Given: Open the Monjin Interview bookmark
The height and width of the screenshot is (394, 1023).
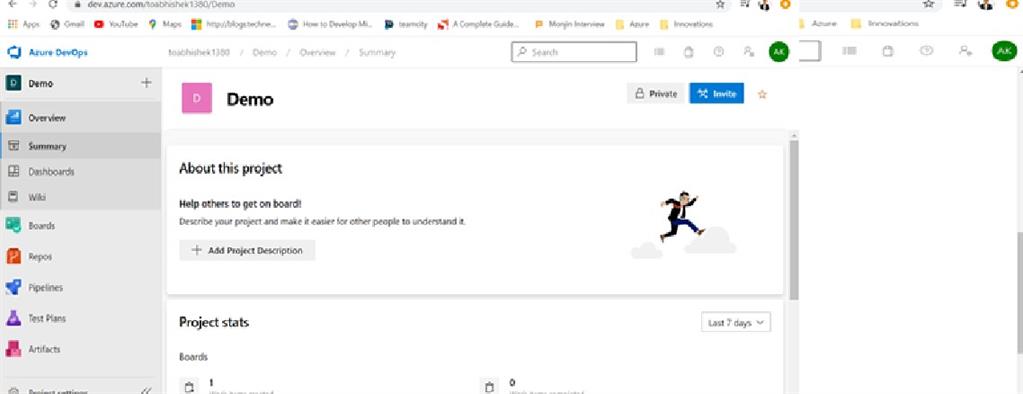Looking at the screenshot, I should click(570, 24).
